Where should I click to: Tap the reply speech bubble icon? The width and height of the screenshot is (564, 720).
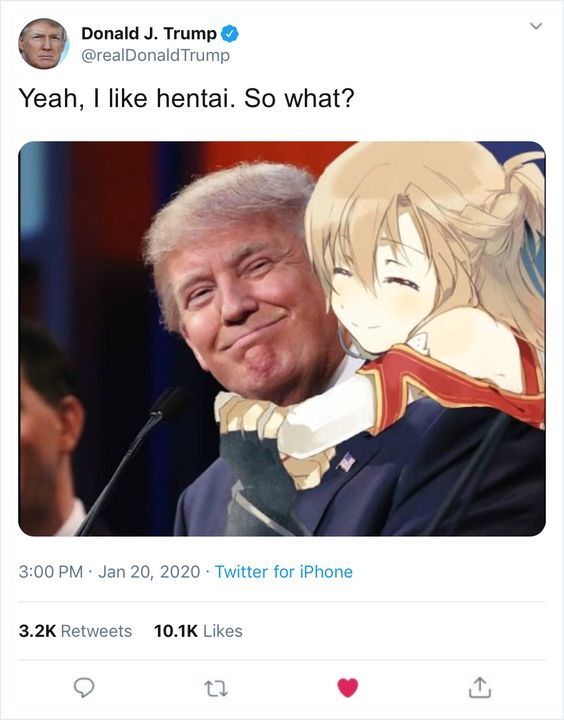coord(84,688)
